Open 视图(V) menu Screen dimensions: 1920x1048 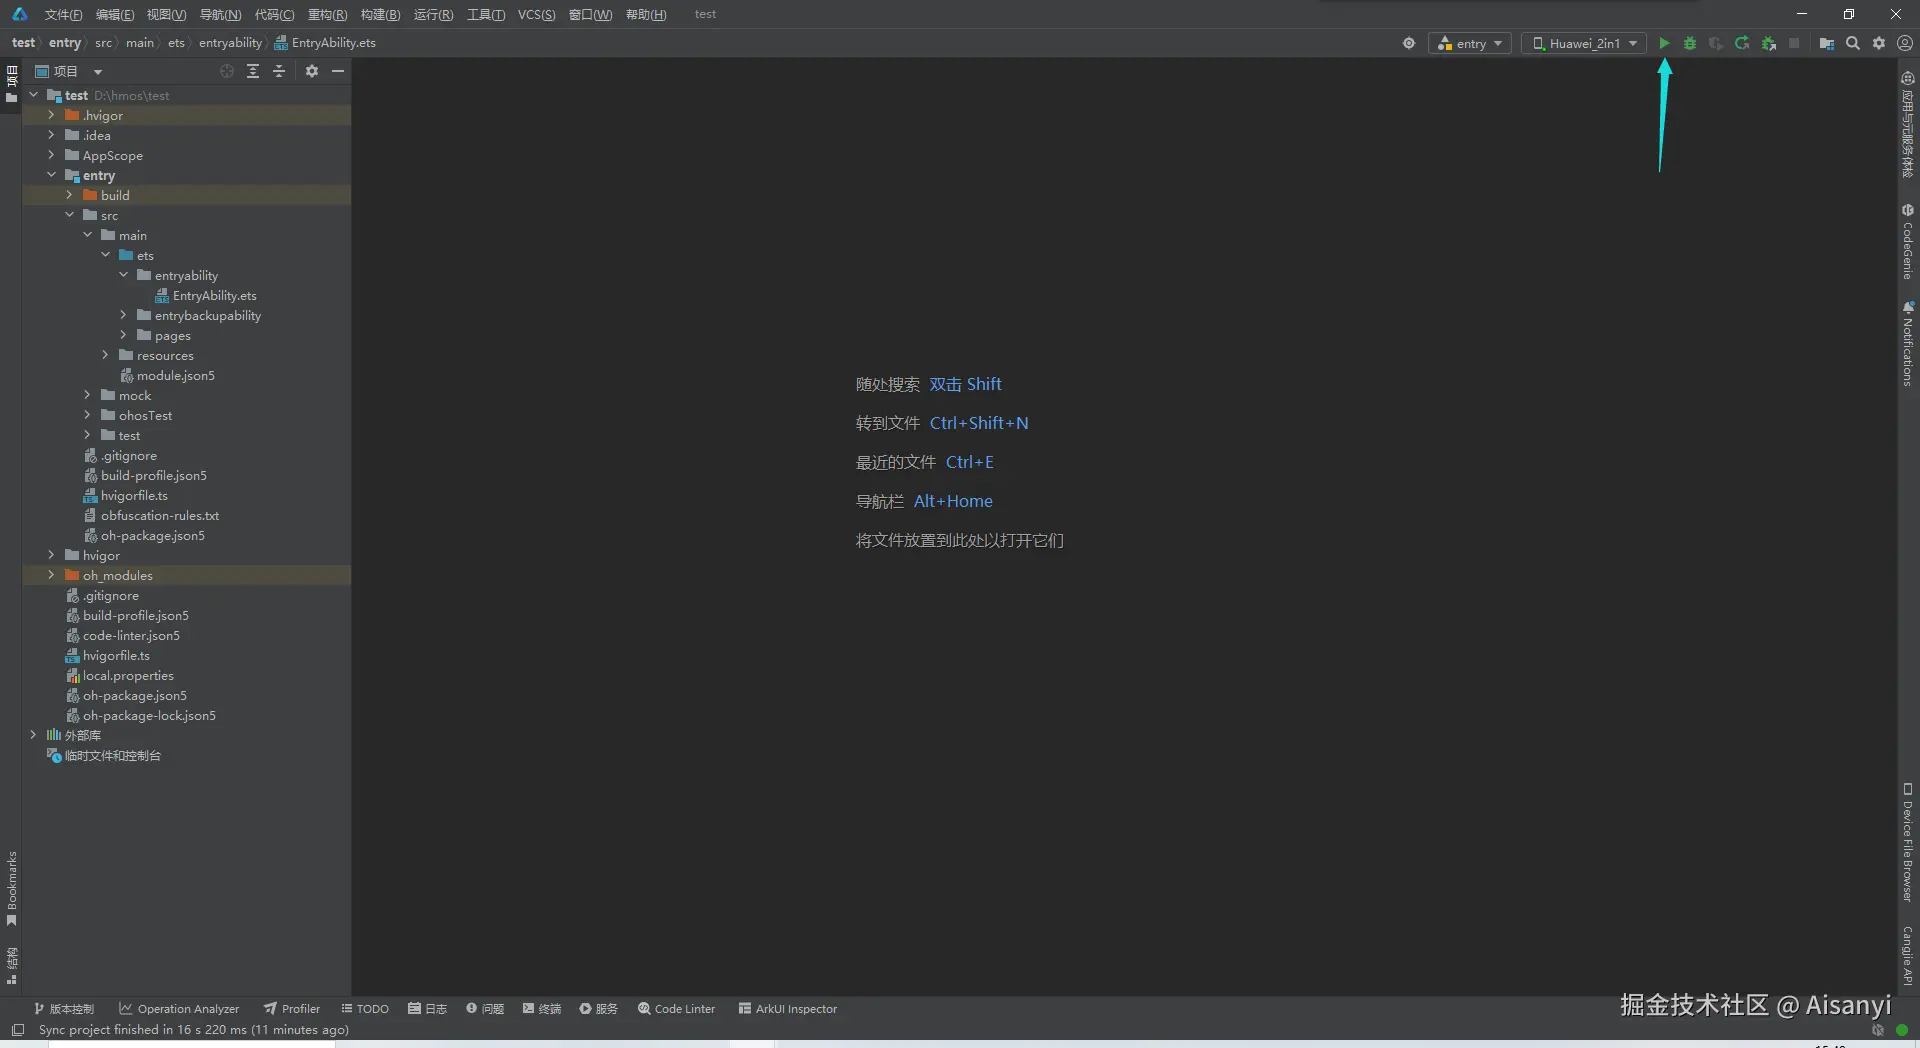(x=166, y=14)
